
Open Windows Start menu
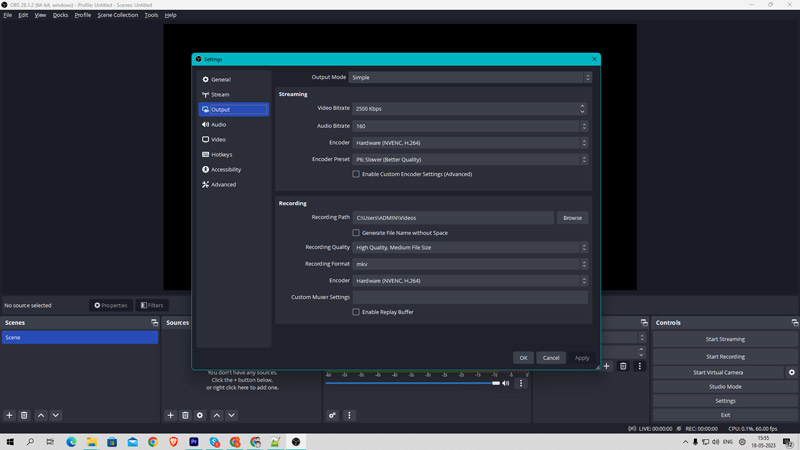click(10, 442)
